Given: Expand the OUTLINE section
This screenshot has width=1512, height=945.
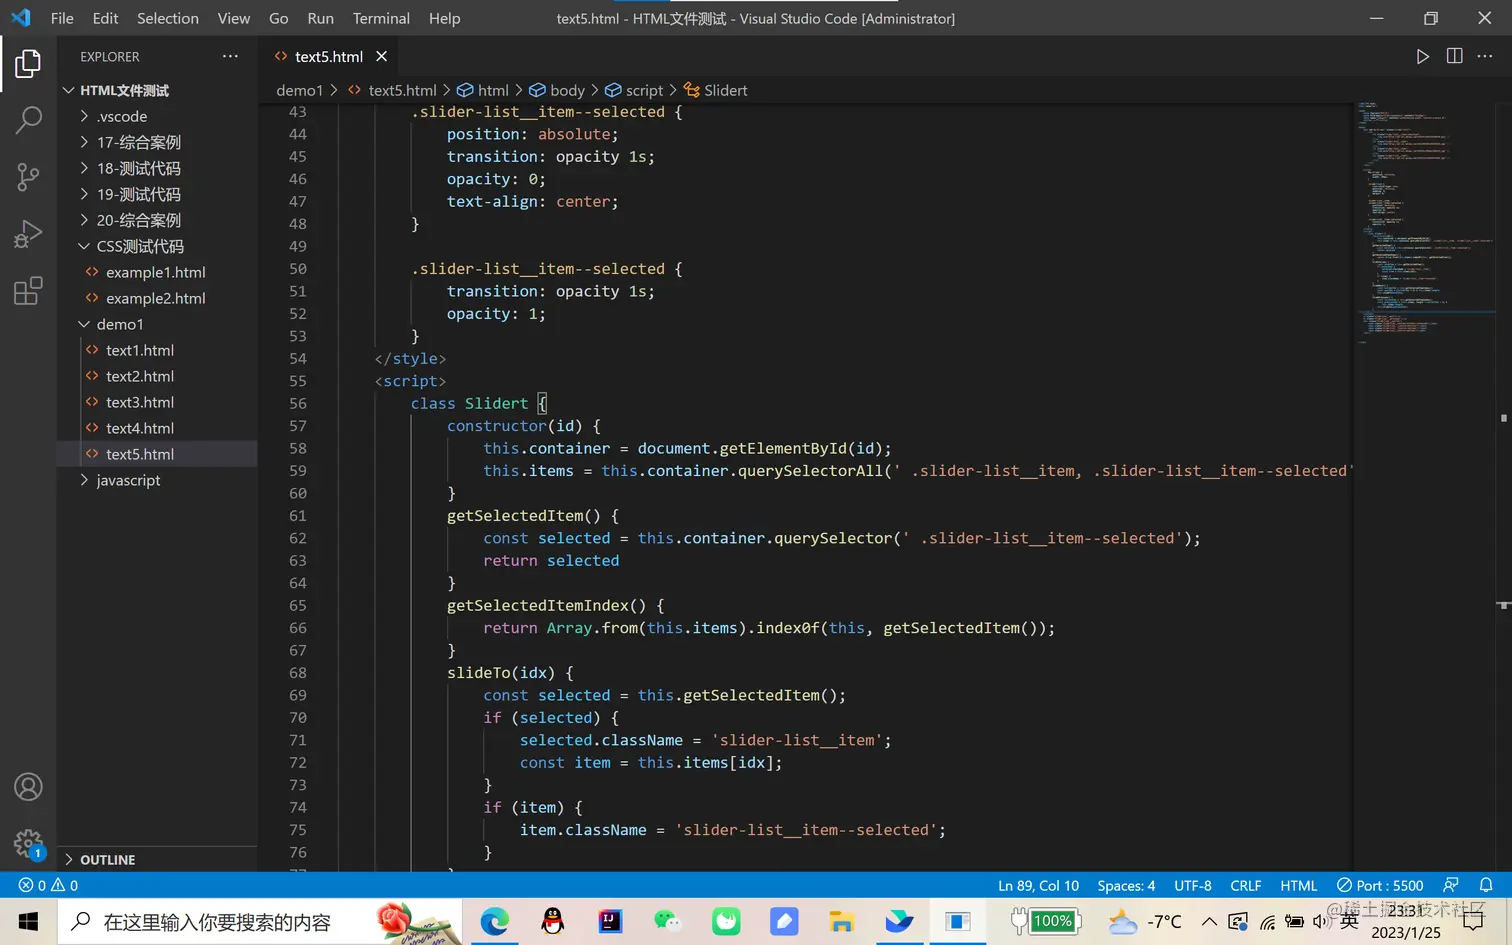Looking at the screenshot, I should (x=157, y=859).
